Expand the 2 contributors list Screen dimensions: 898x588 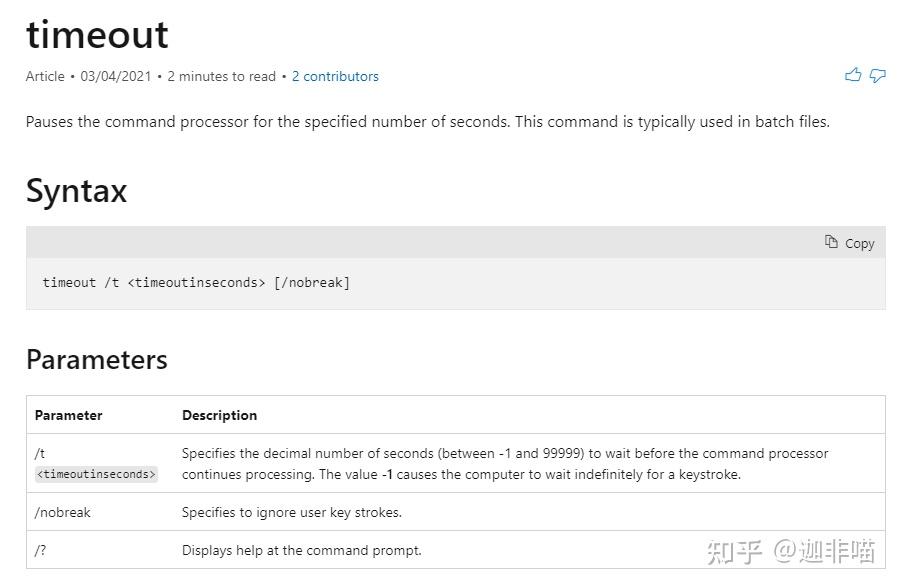(335, 76)
